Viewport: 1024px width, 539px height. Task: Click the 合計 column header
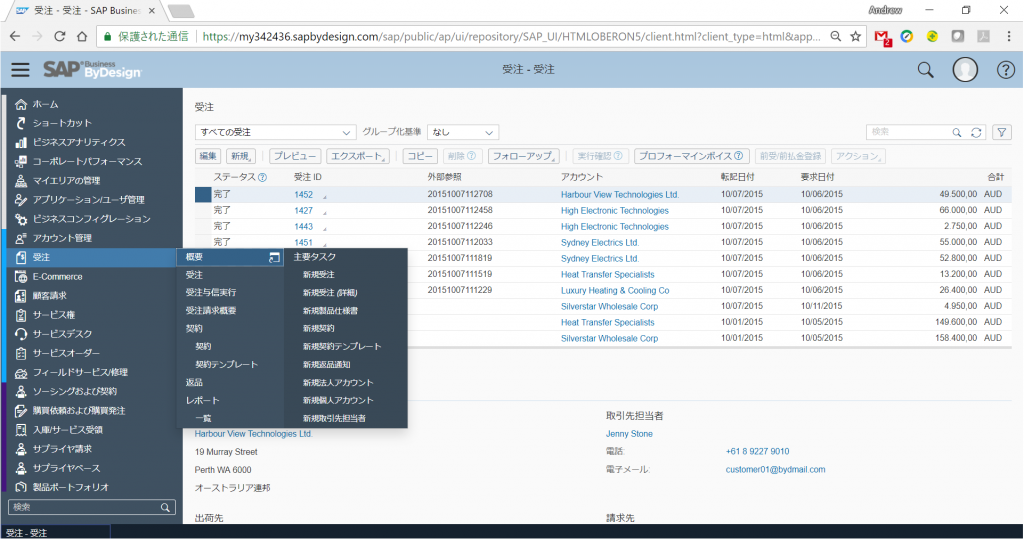995,177
